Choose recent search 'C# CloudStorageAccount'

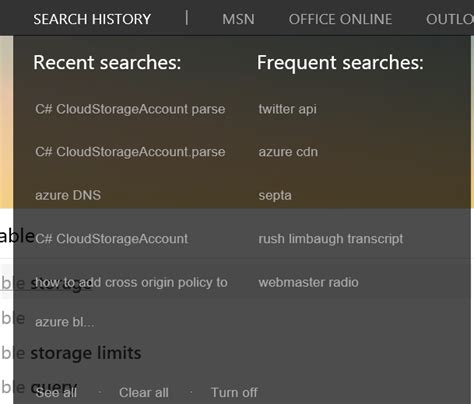[112, 239]
